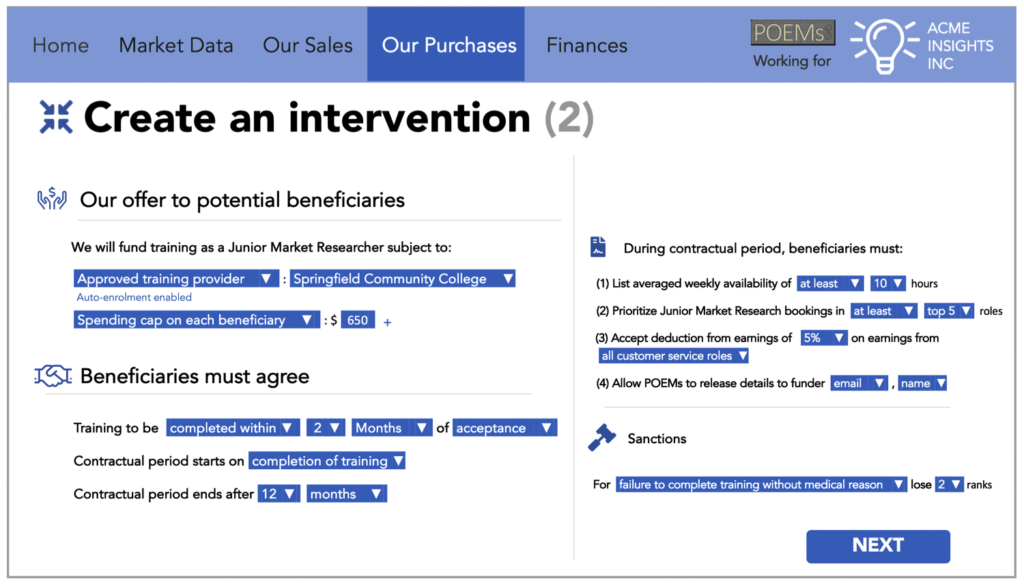Open the Approved training provider dropdown
The height and width of the screenshot is (588, 1024).
(x=176, y=278)
